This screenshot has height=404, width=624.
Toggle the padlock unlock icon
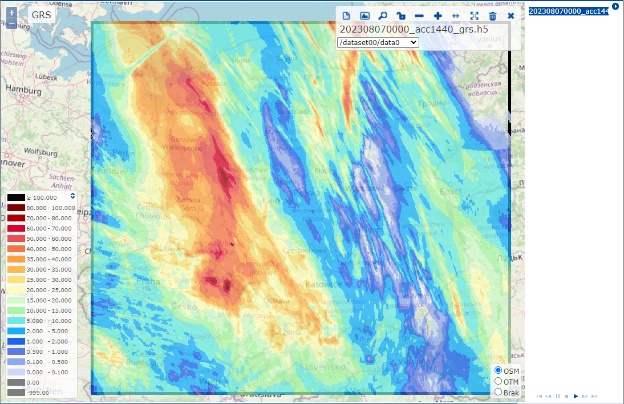[401, 16]
